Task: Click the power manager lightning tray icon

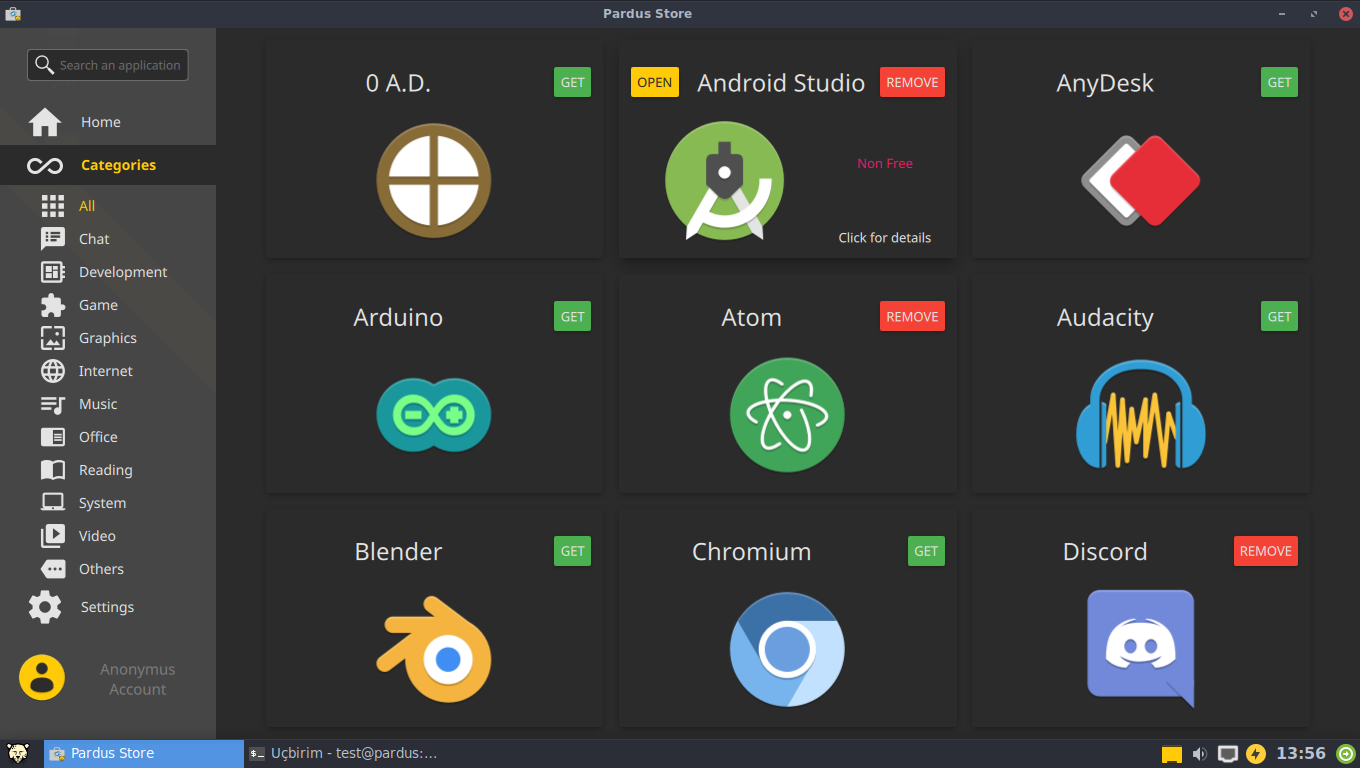Action: pyautogui.click(x=1256, y=754)
